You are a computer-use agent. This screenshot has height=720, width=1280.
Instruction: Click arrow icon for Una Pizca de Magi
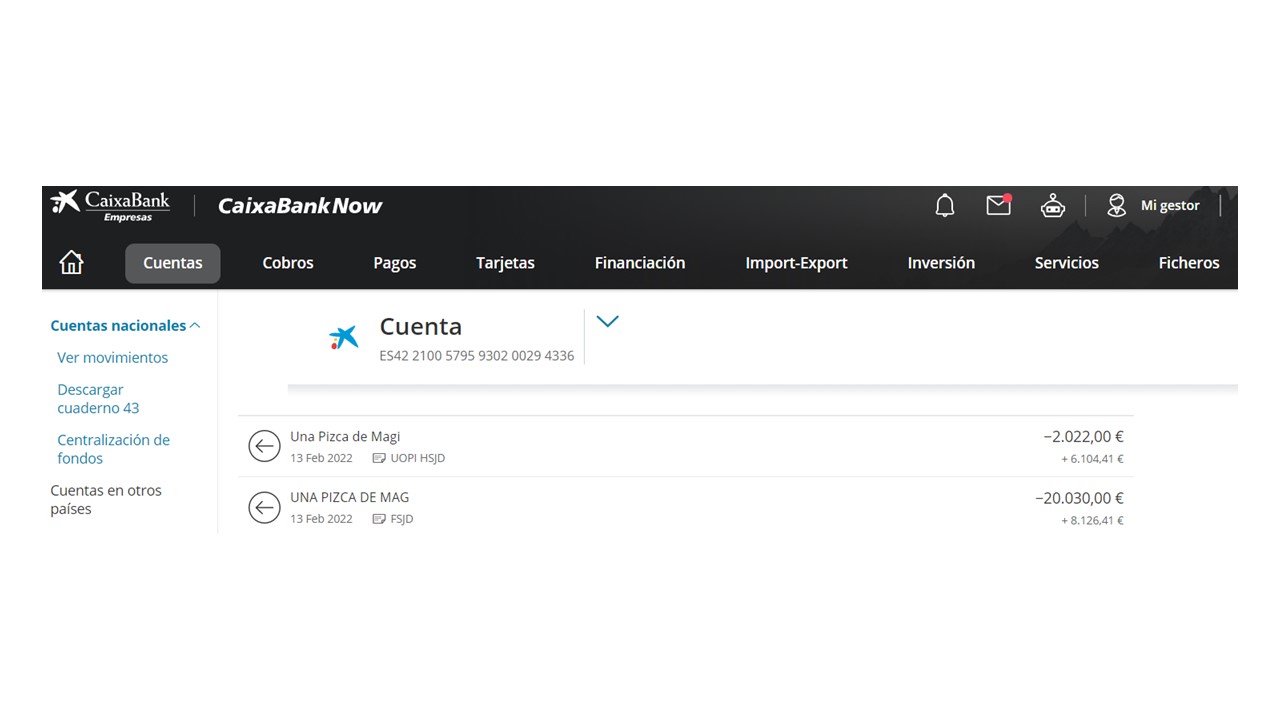coord(264,446)
